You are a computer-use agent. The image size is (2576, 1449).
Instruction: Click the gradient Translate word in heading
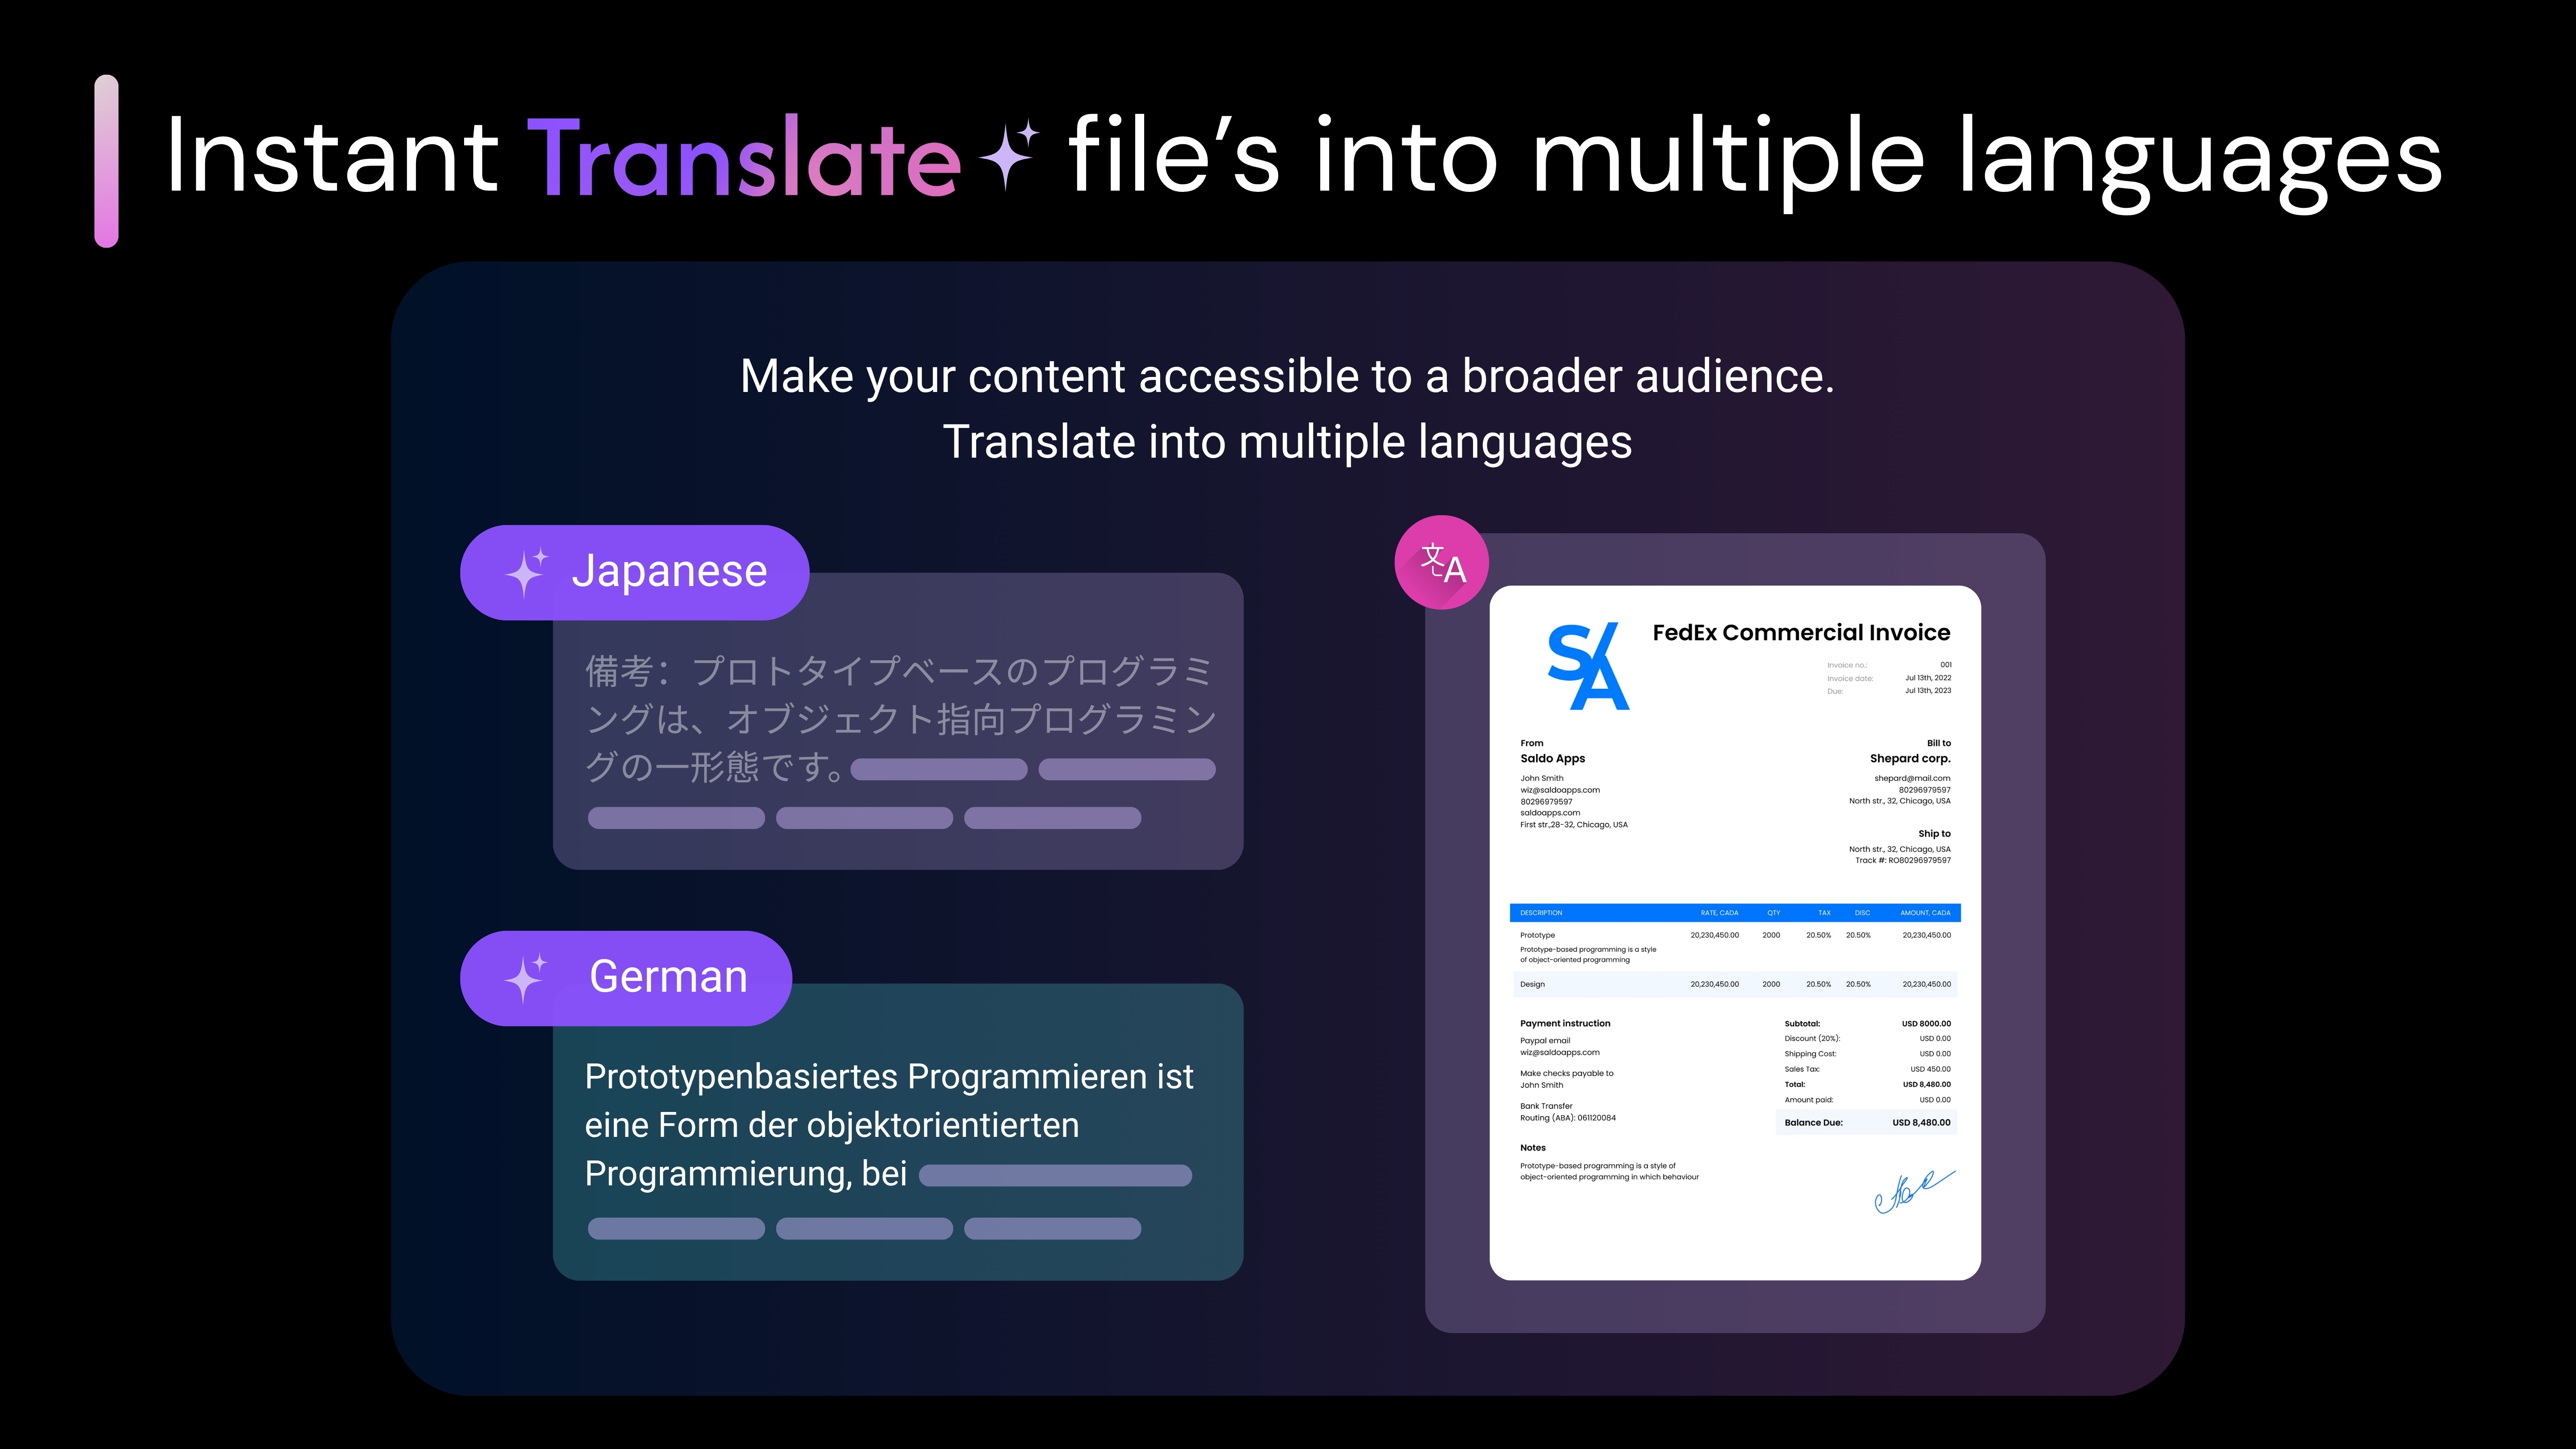point(743,157)
